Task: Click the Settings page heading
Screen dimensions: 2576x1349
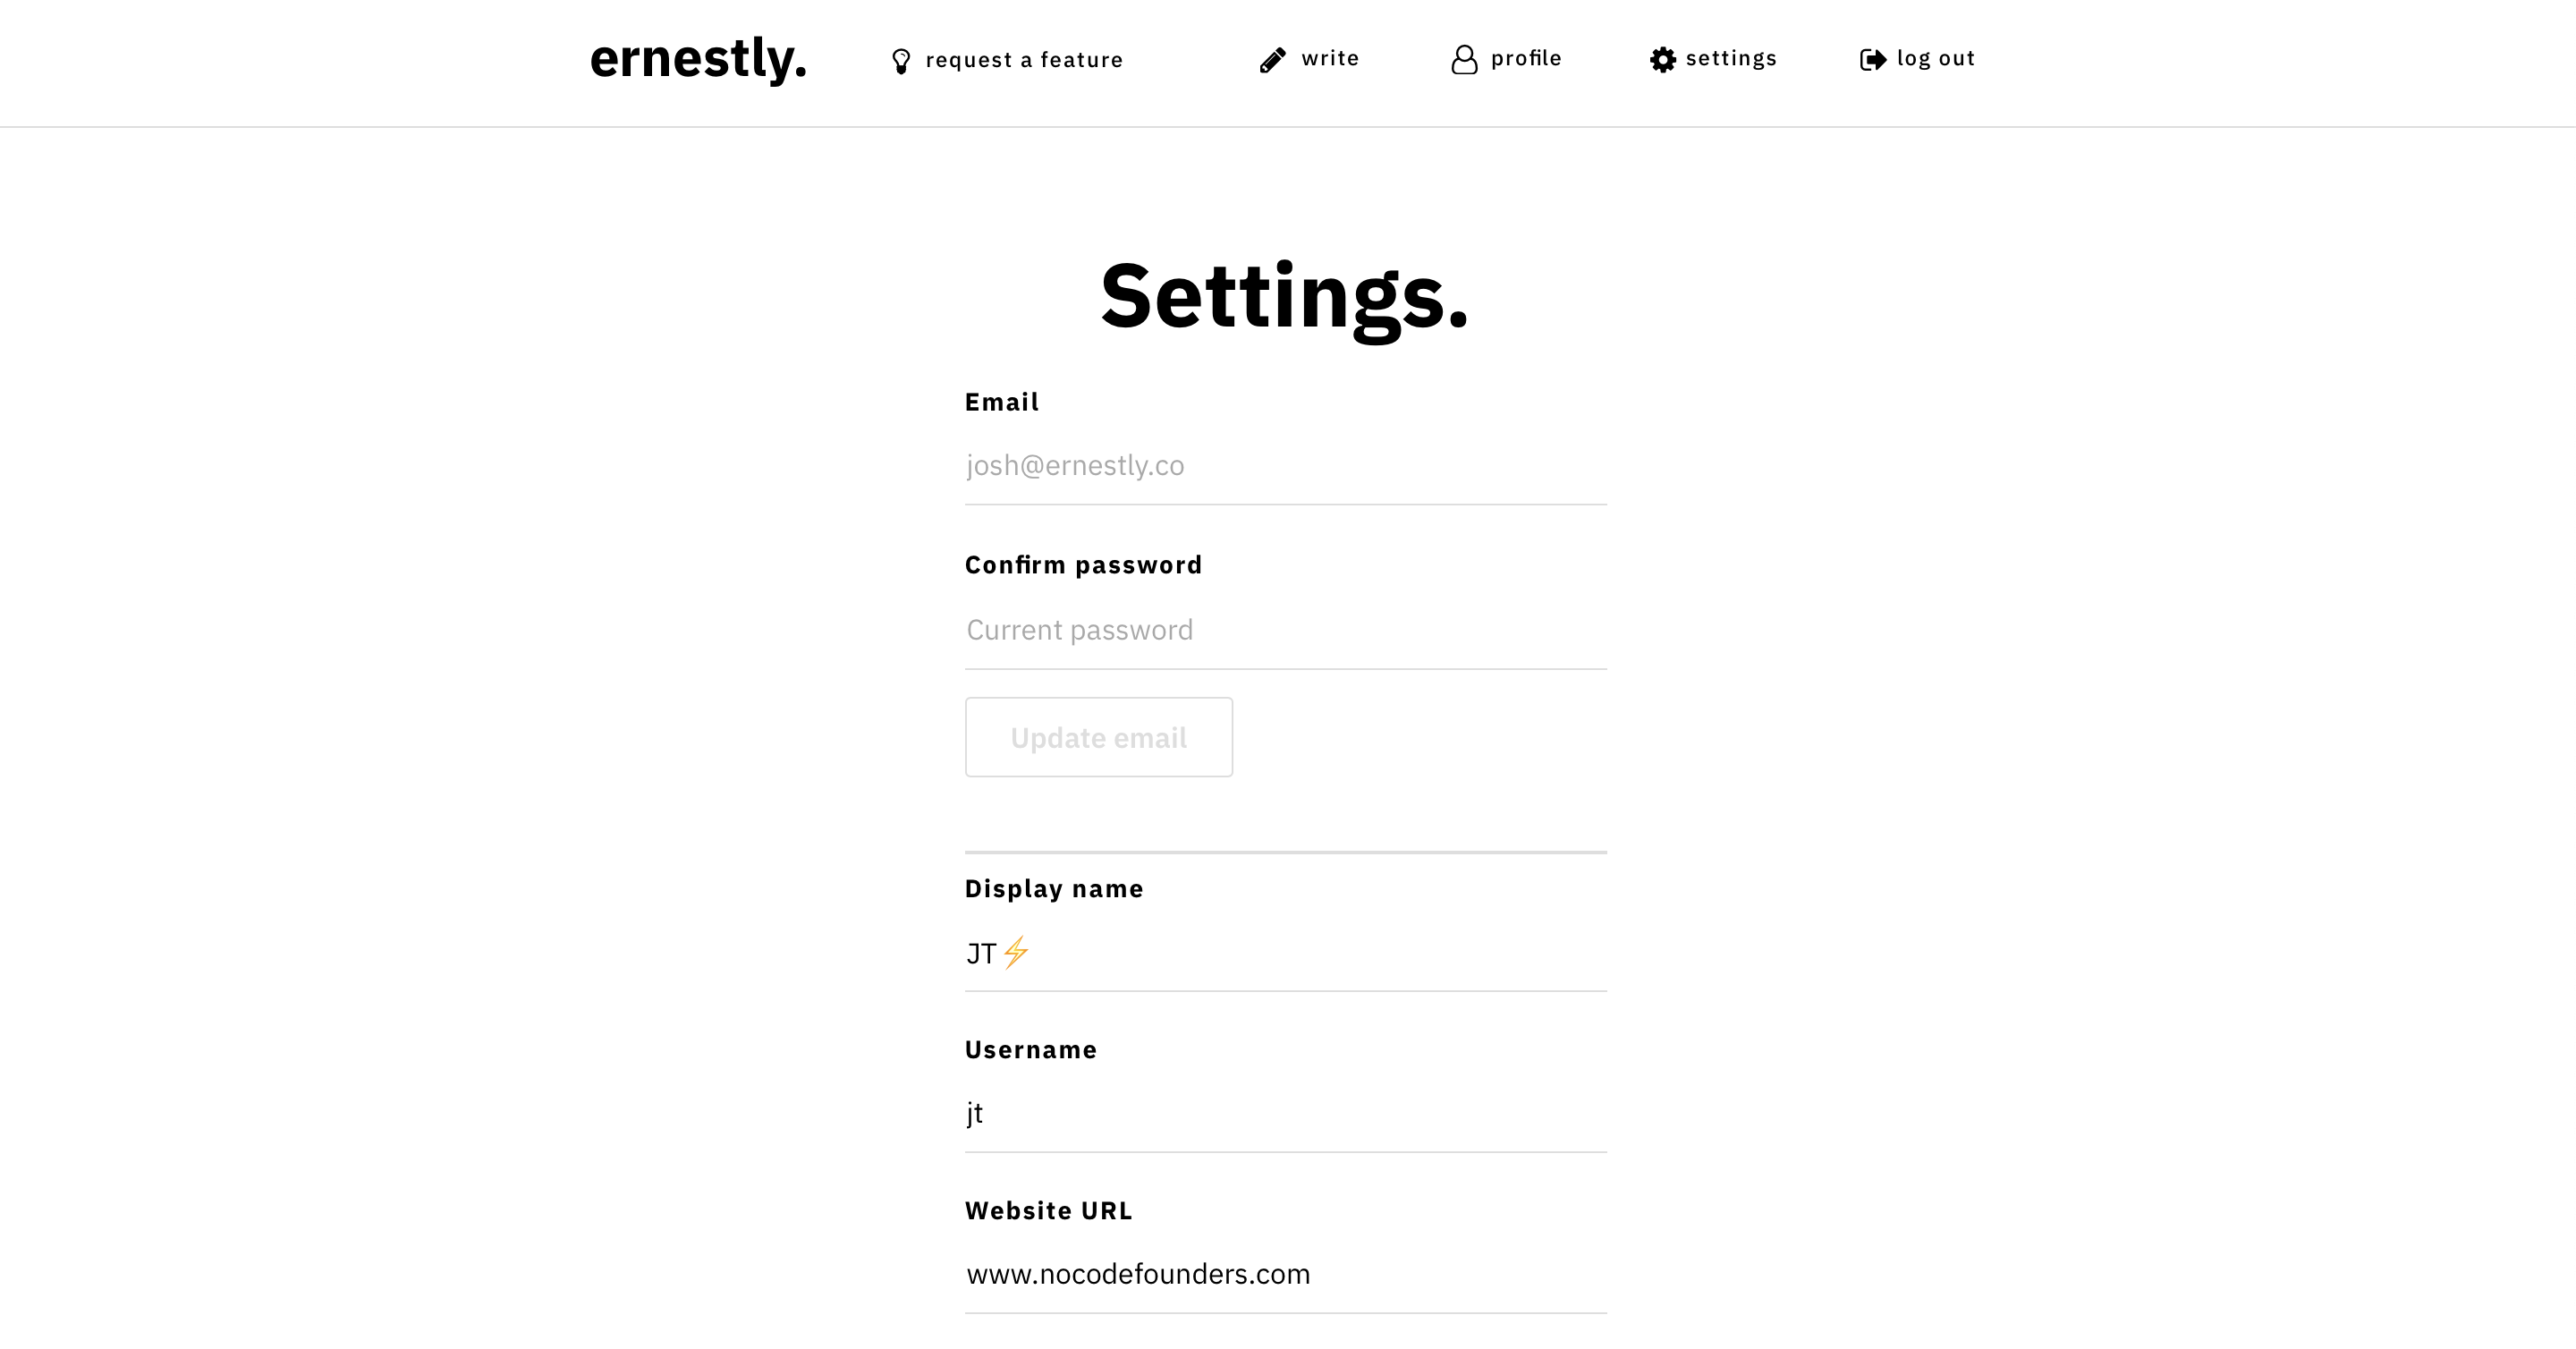Action: tap(1285, 296)
